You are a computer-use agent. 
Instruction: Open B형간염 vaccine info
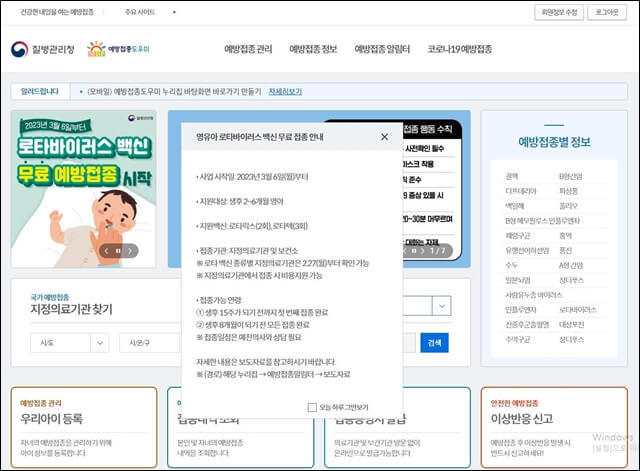click(x=570, y=176)
